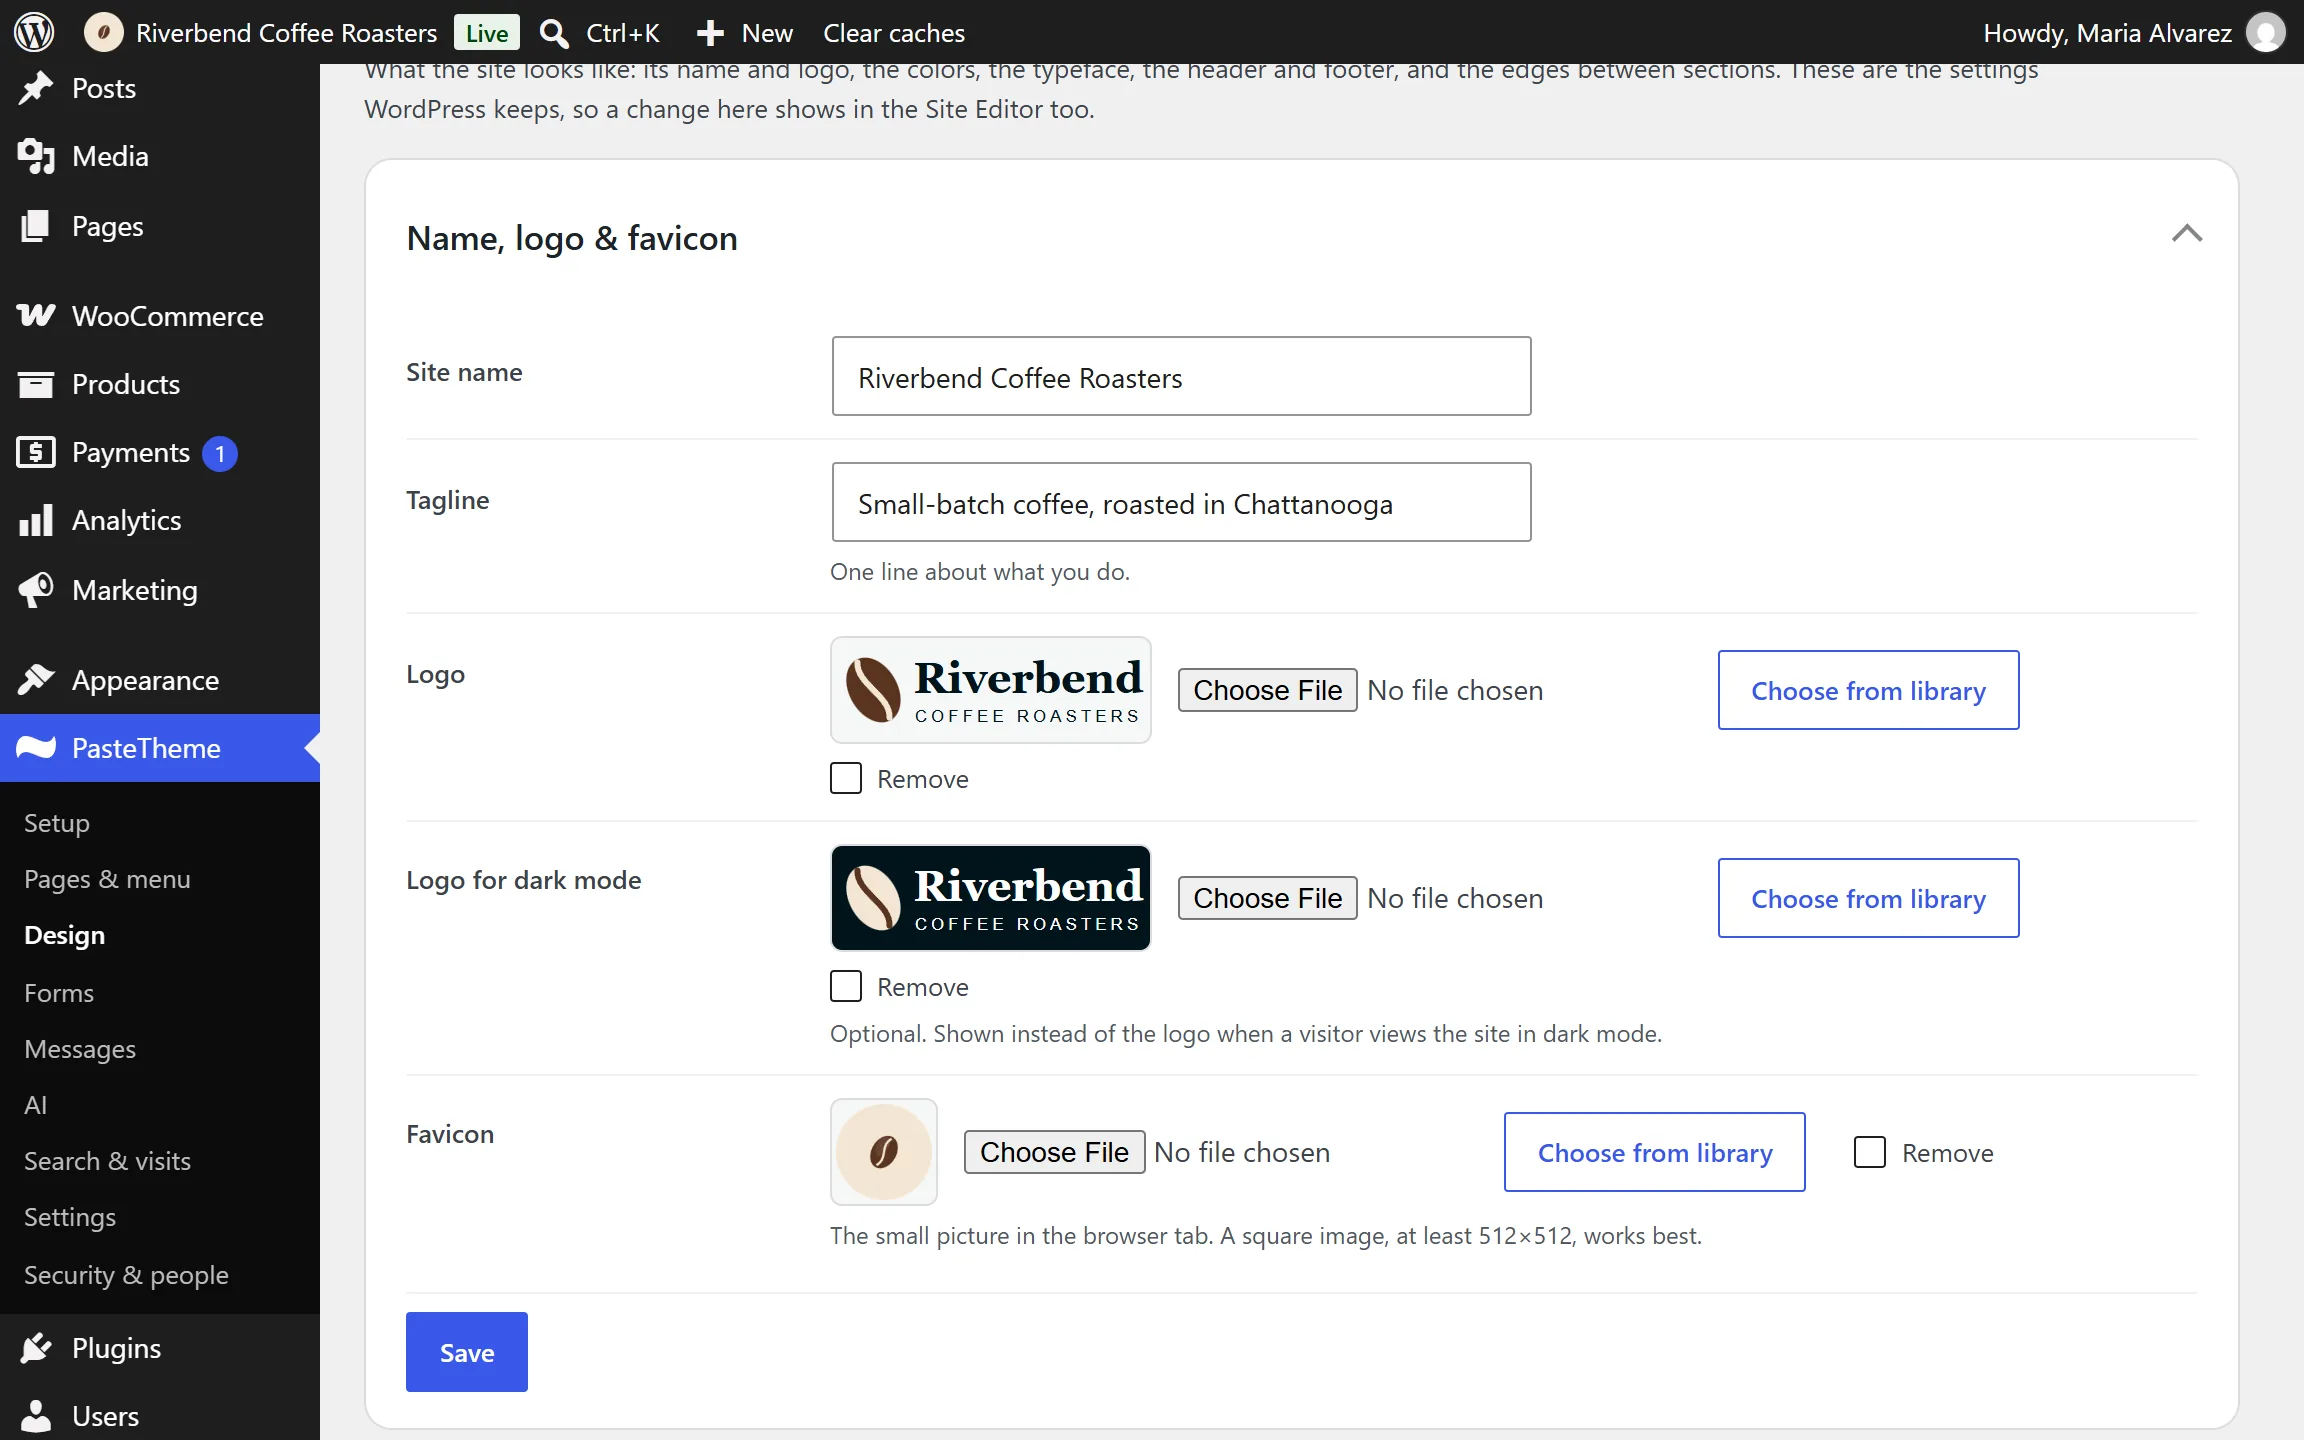Screen dimensions: 2304x1440
Task: Choose Favicon from library
Action: 1655,1152
